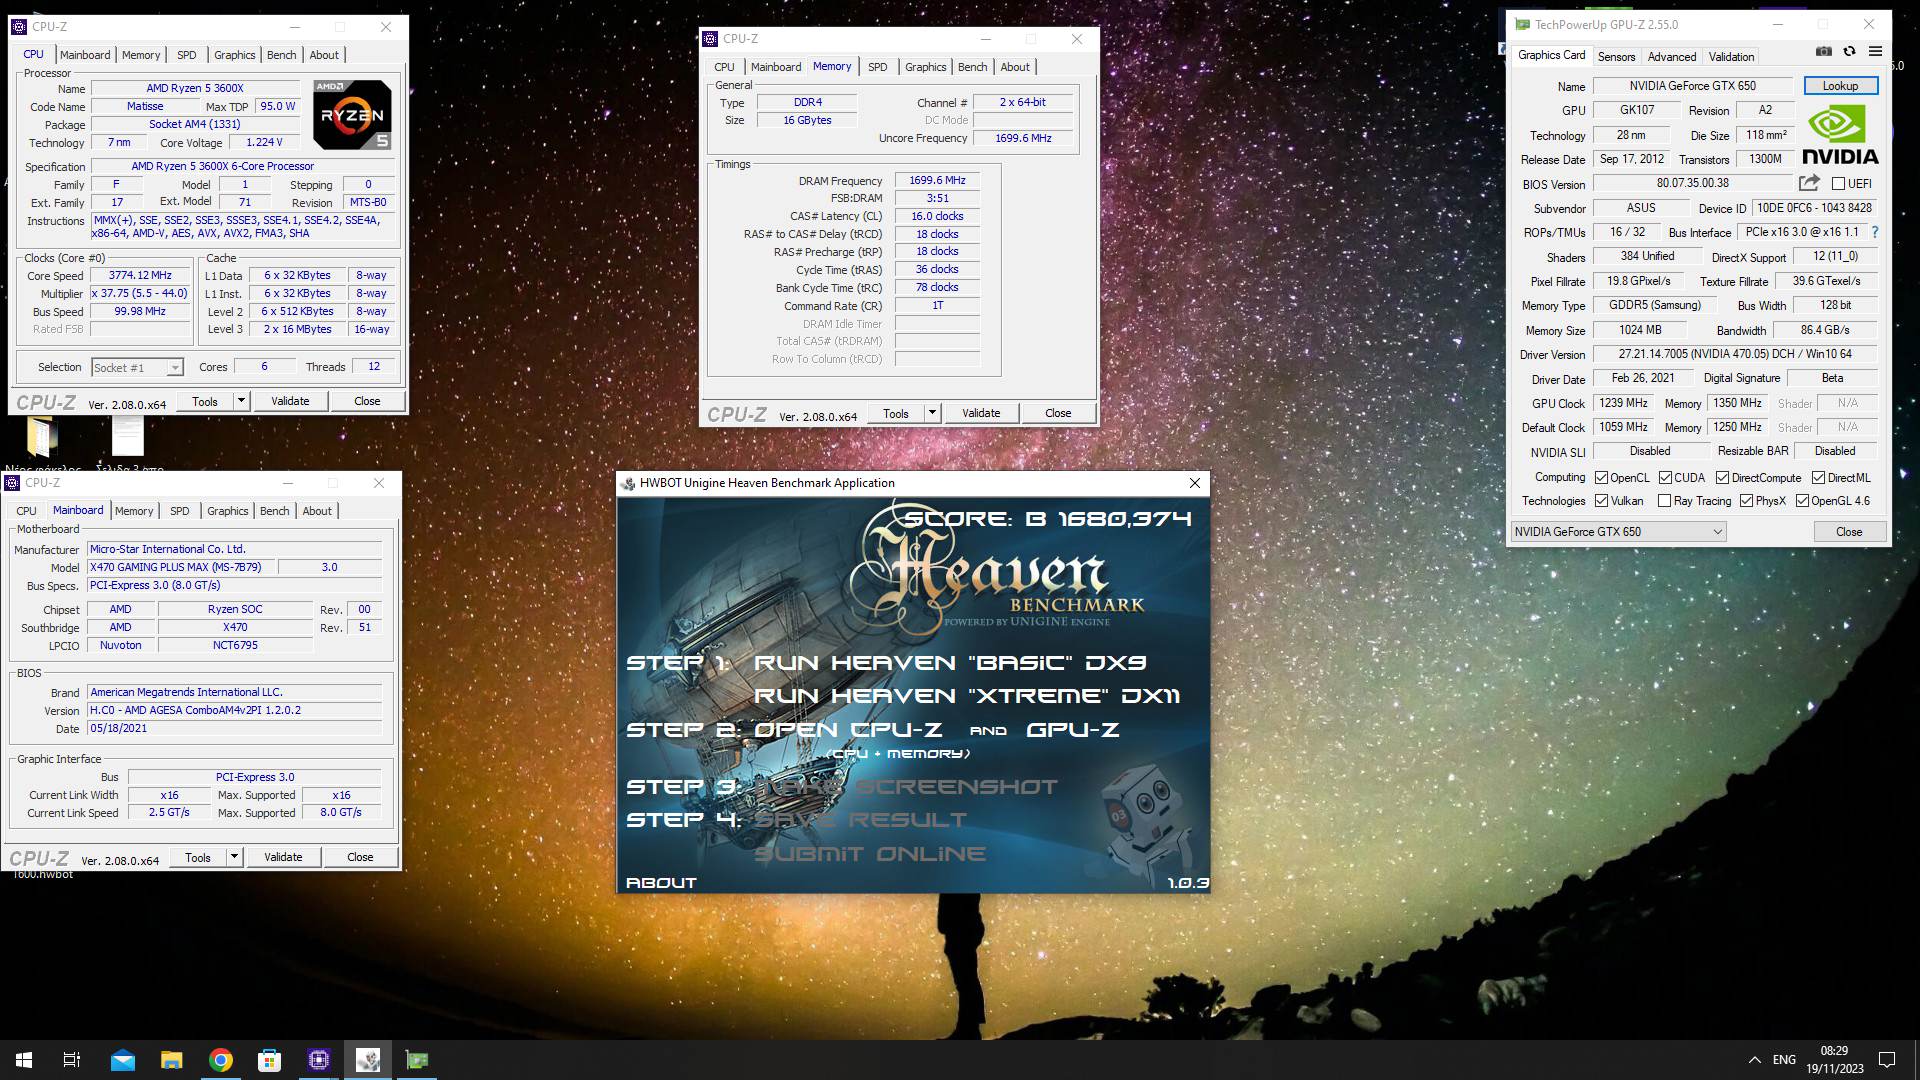Image resolution: width=1920 pixels, height=1080 pixels.
Task: Click the GPU-Z title bar app icon
Action: pyautogui.click(x=1522, y=24)
